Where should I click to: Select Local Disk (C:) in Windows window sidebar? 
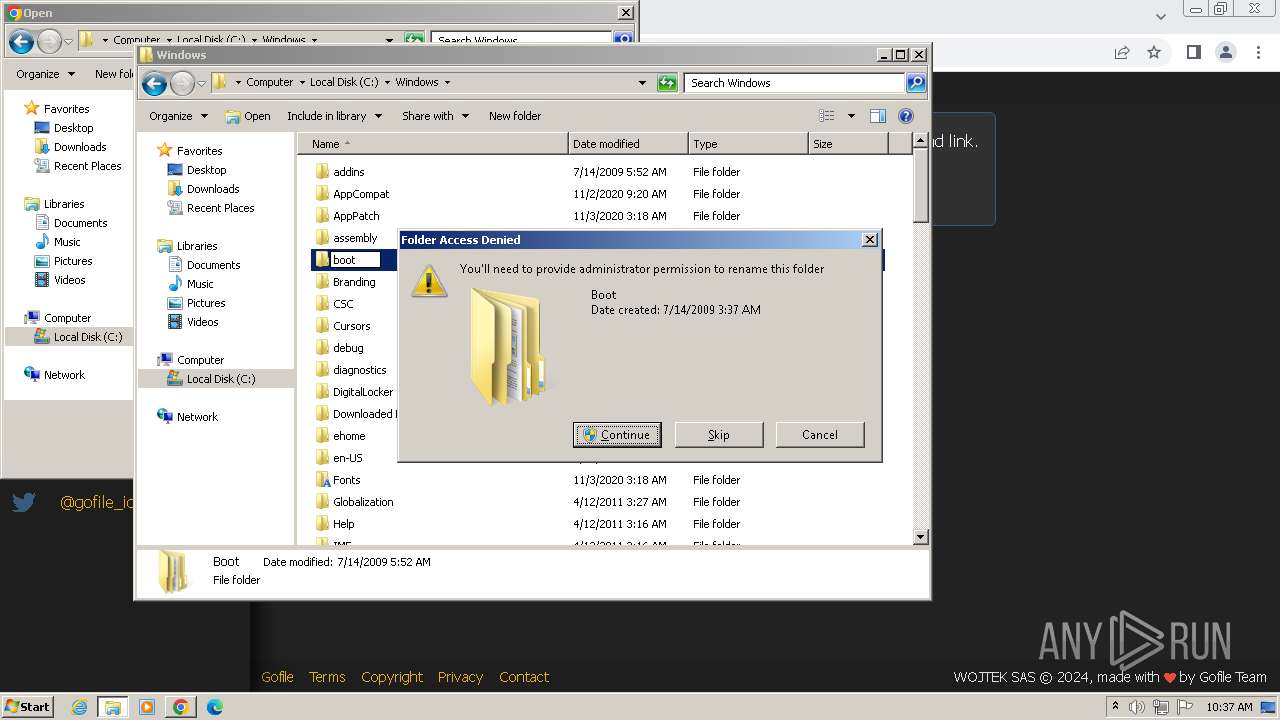(x=220, y=379)
